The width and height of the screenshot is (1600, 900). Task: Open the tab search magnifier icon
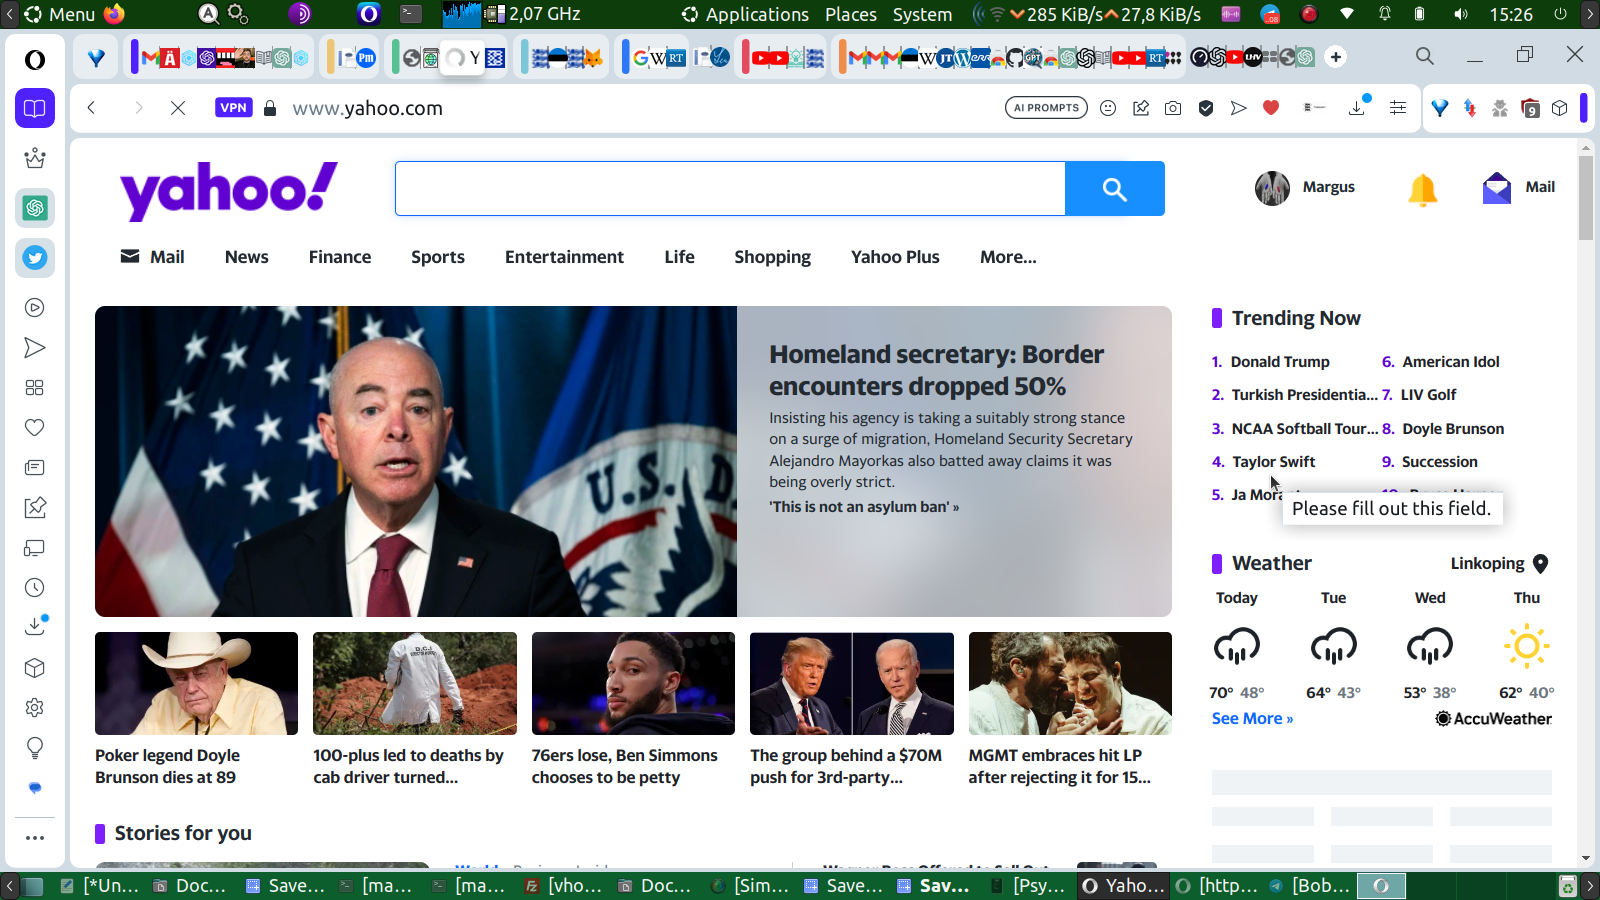1425,56
